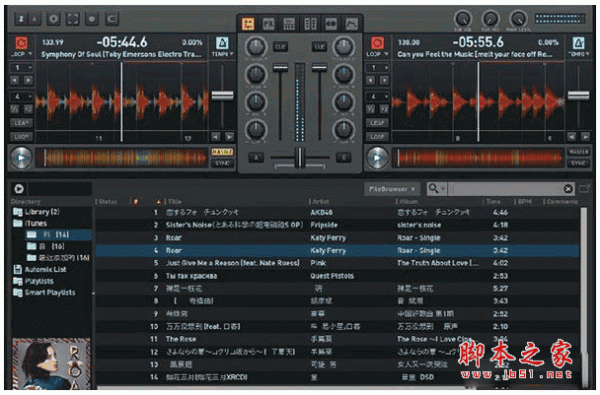The image size is (600, 395).
Task: Click right deck metronome tempo icon
Action: point(578,43)
